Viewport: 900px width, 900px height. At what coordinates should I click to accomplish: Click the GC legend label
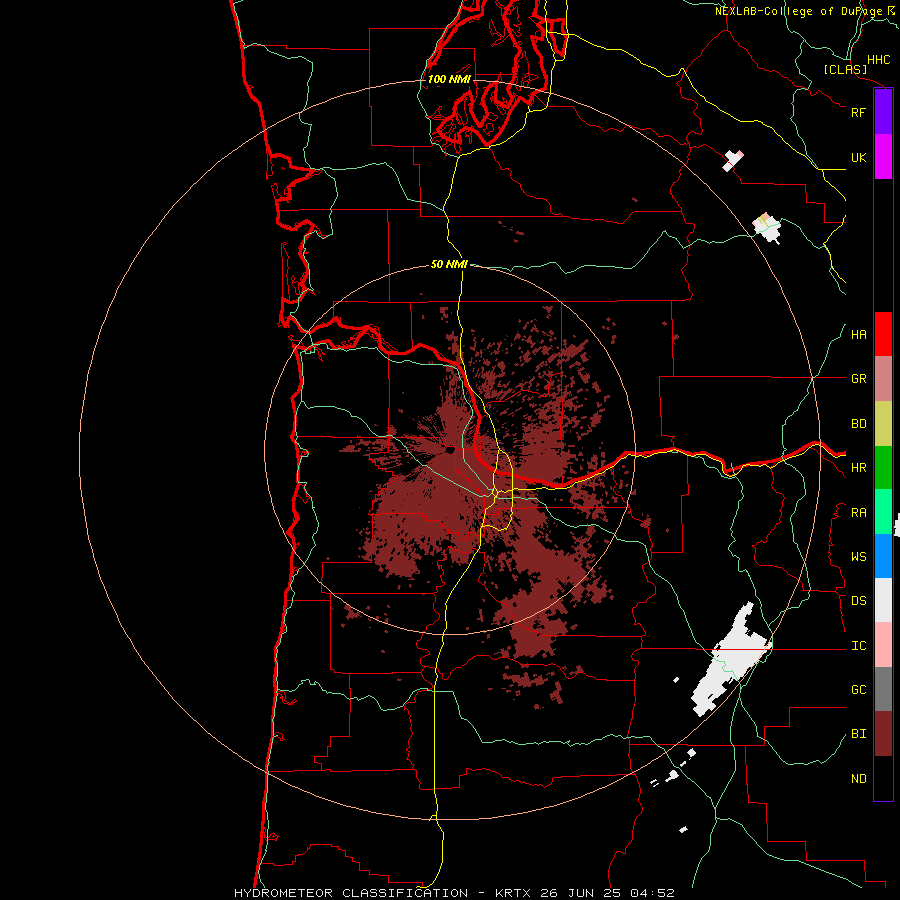click(x=858, y=690)
